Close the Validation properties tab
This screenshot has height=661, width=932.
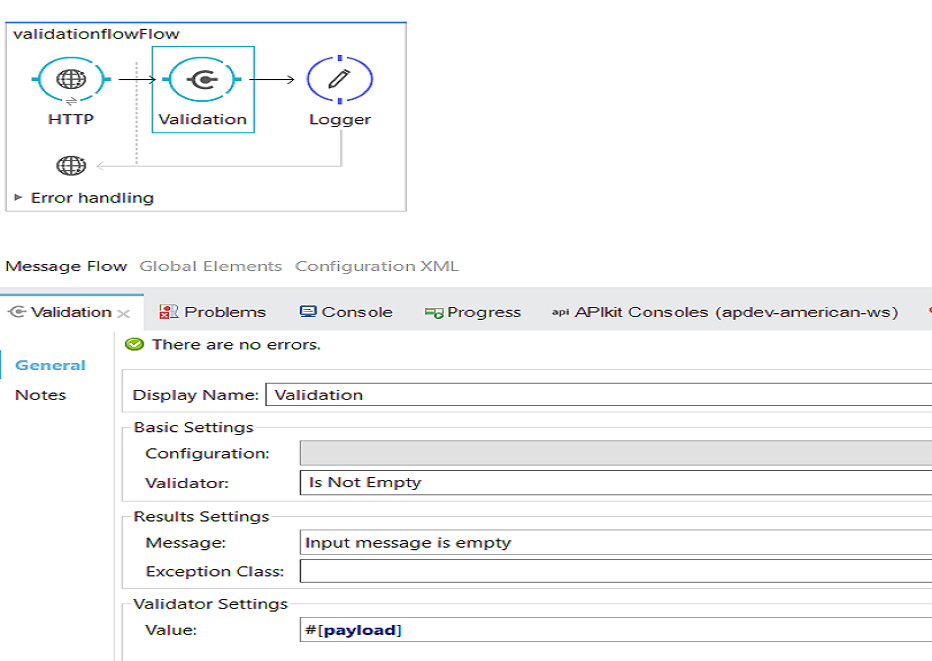(x=124, y=313)
